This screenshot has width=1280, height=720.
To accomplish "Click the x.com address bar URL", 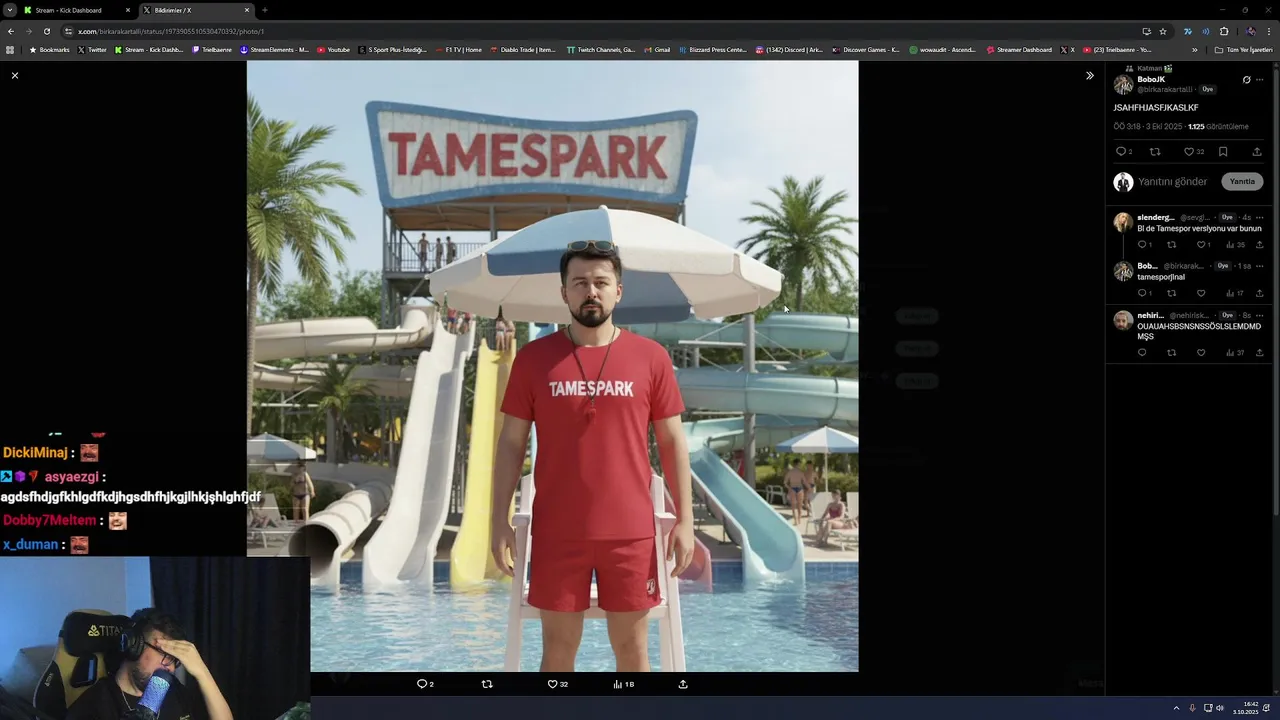I will [170, 31].
